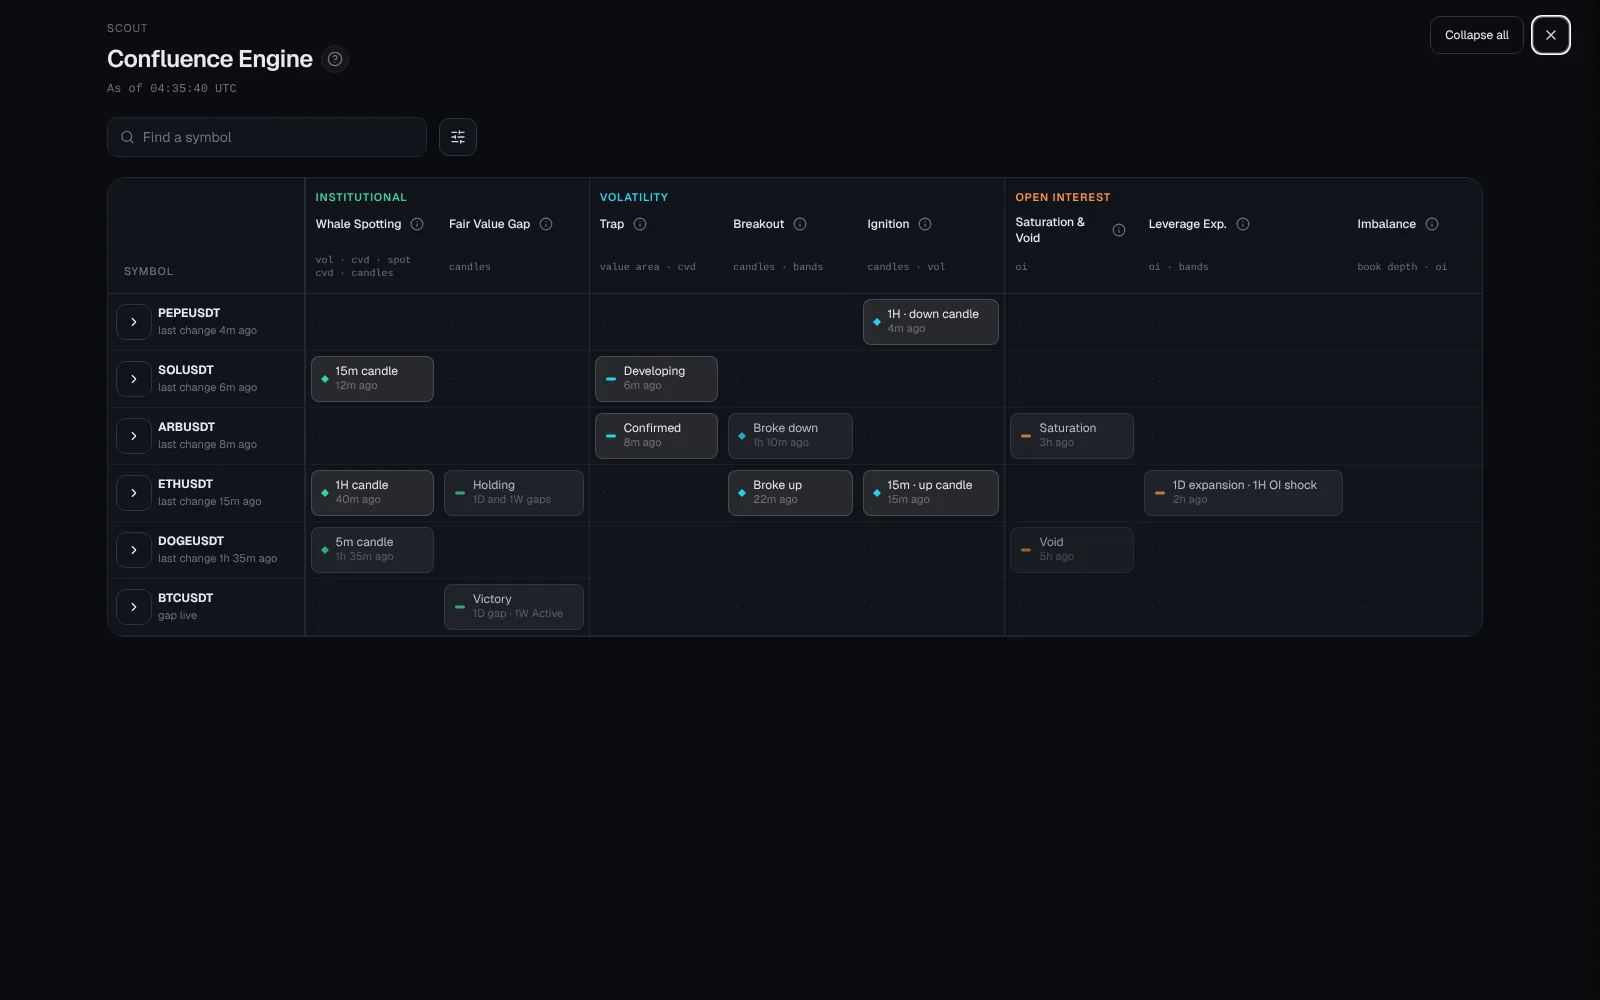Screen dimensions: 1600x1000
Task: Close the Confluence Engine panel
Action: 1551,35
